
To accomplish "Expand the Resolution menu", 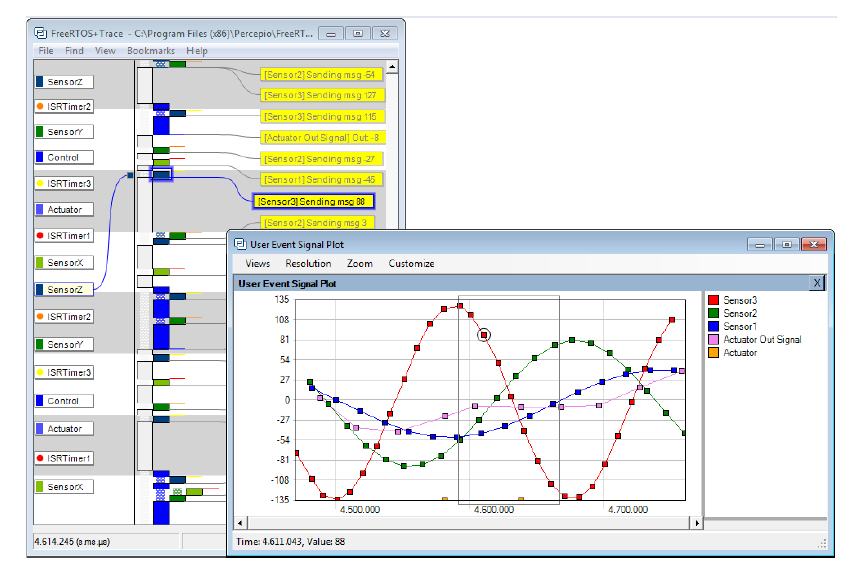I will click(x=308, y=264).
